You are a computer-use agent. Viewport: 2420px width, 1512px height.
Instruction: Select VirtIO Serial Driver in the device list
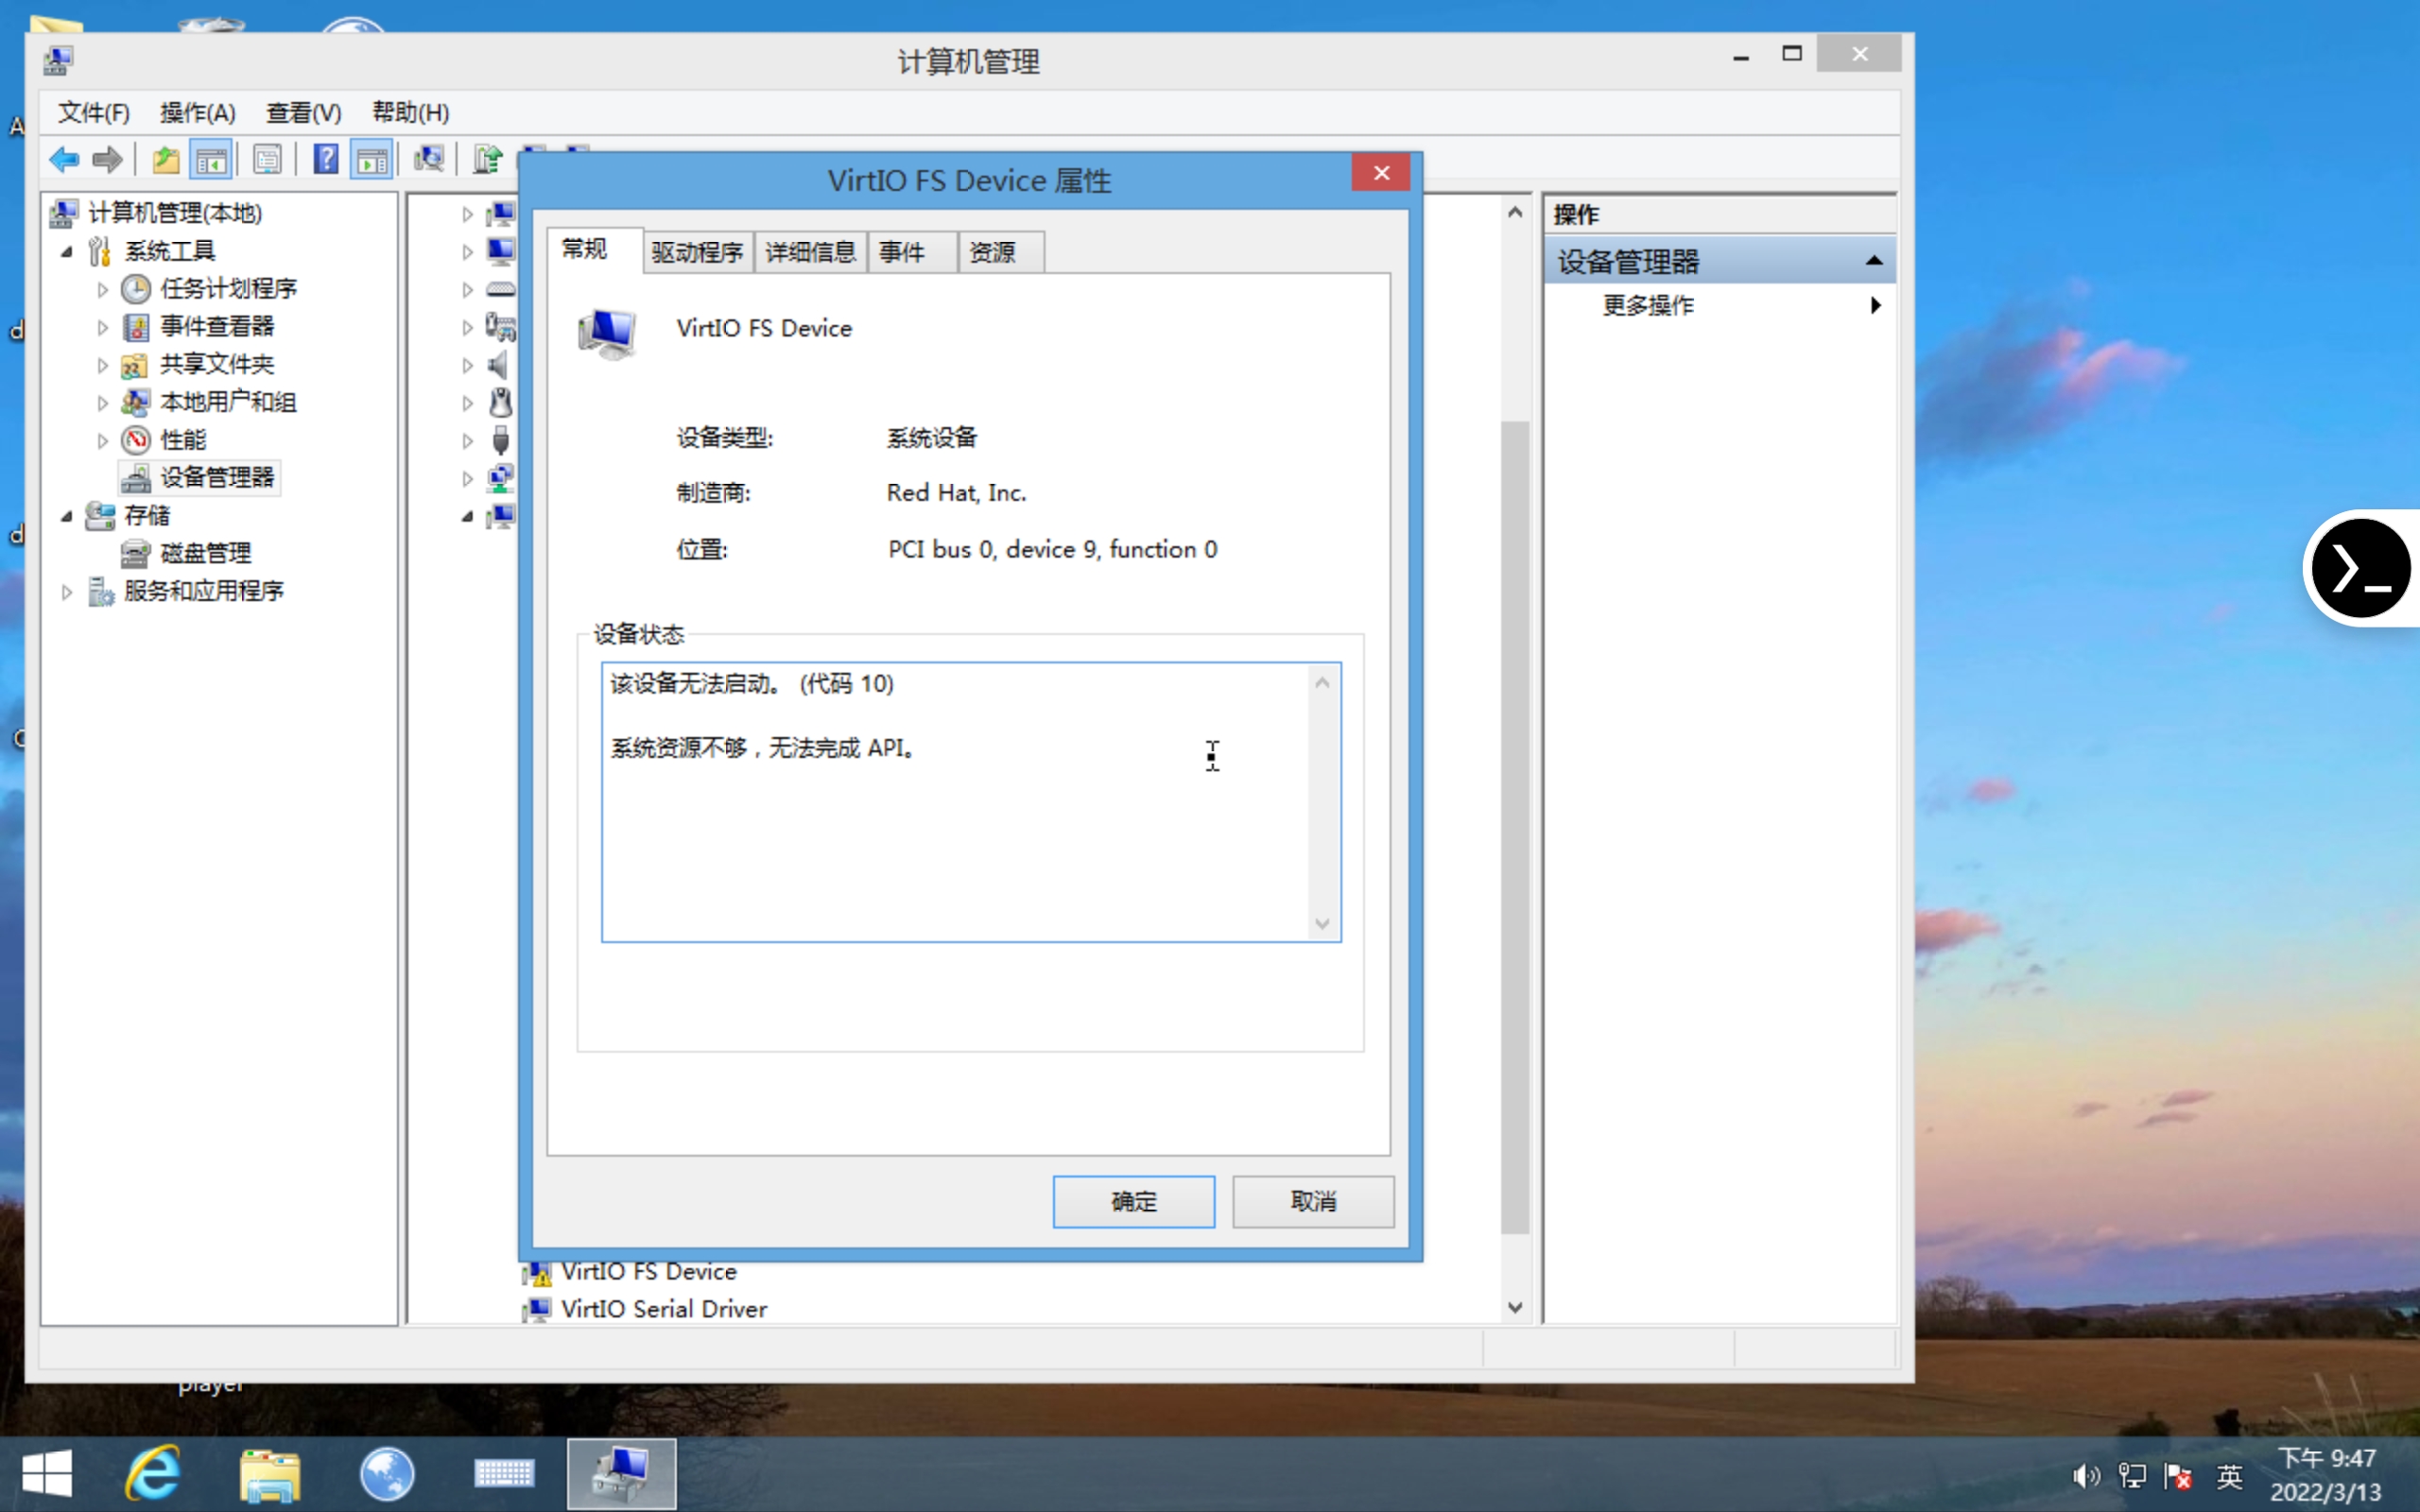click(664, 1308)
